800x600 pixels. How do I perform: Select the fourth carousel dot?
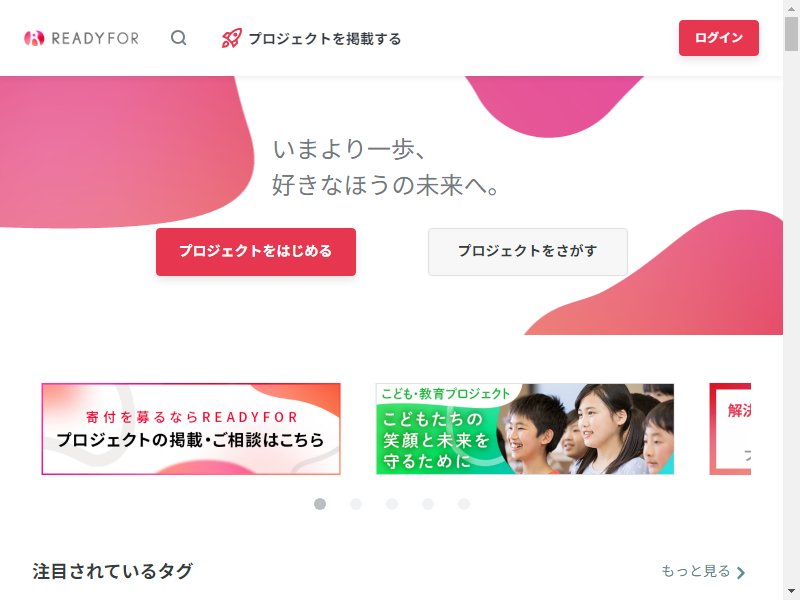[428, 504]
